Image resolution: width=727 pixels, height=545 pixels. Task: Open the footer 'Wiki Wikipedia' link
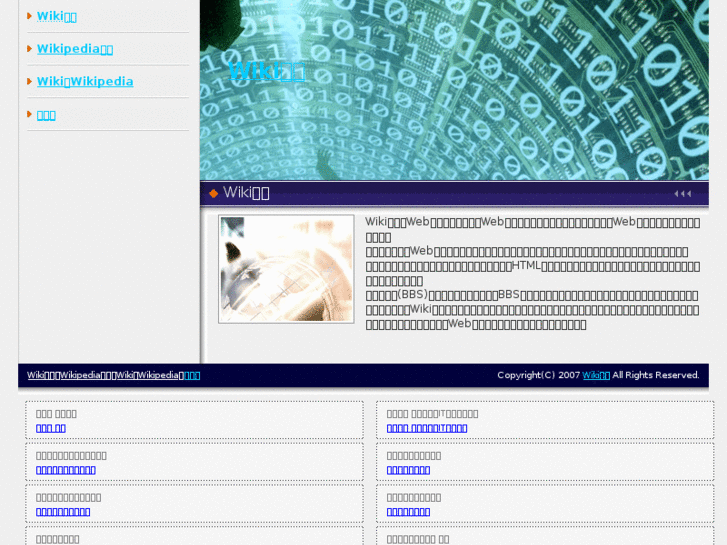(147, 375)
